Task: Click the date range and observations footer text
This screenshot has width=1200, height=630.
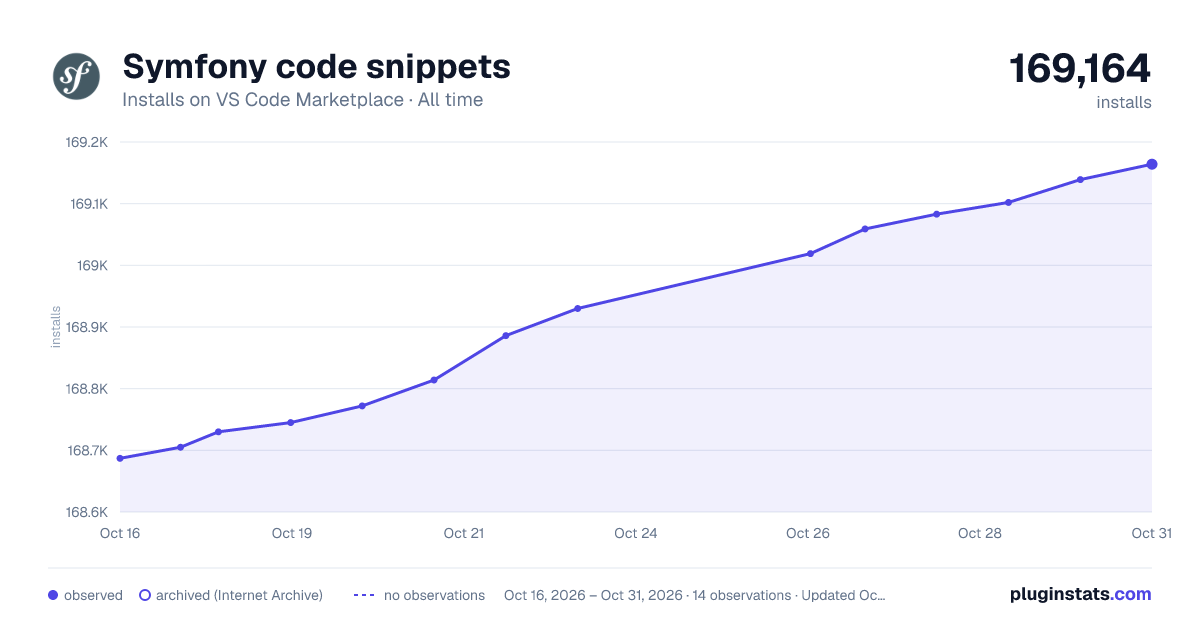Action: coord(695,595)
